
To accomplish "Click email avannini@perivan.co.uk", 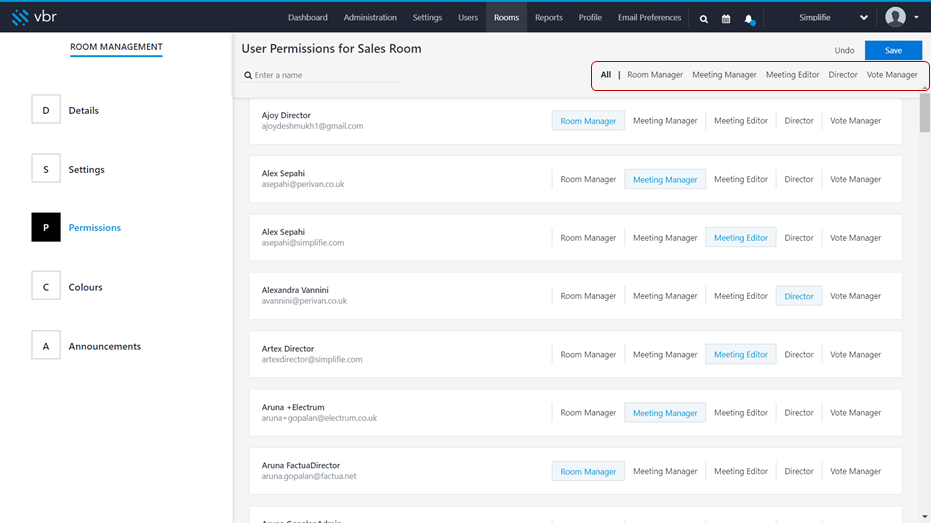I will click(x=304, y=301).
